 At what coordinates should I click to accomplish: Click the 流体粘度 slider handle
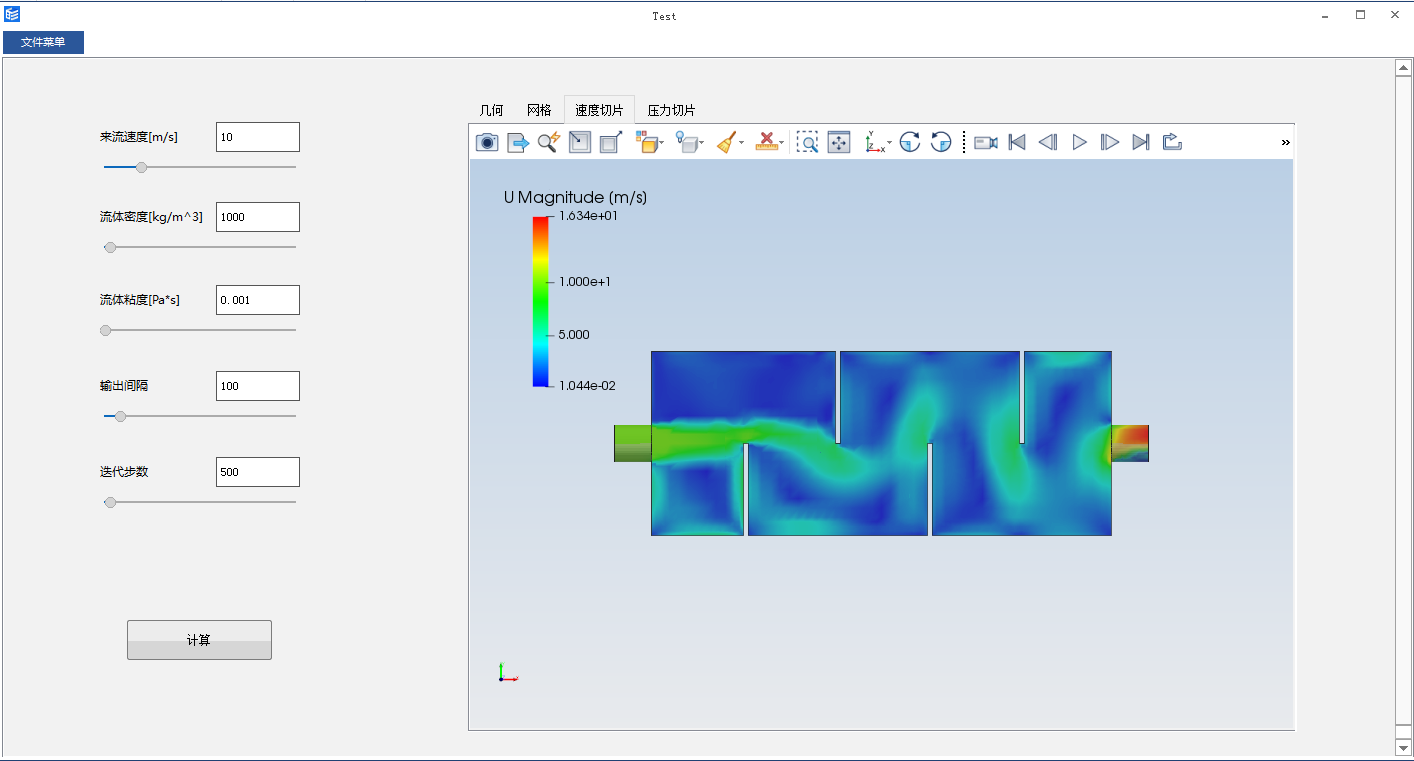click(105, 330)
